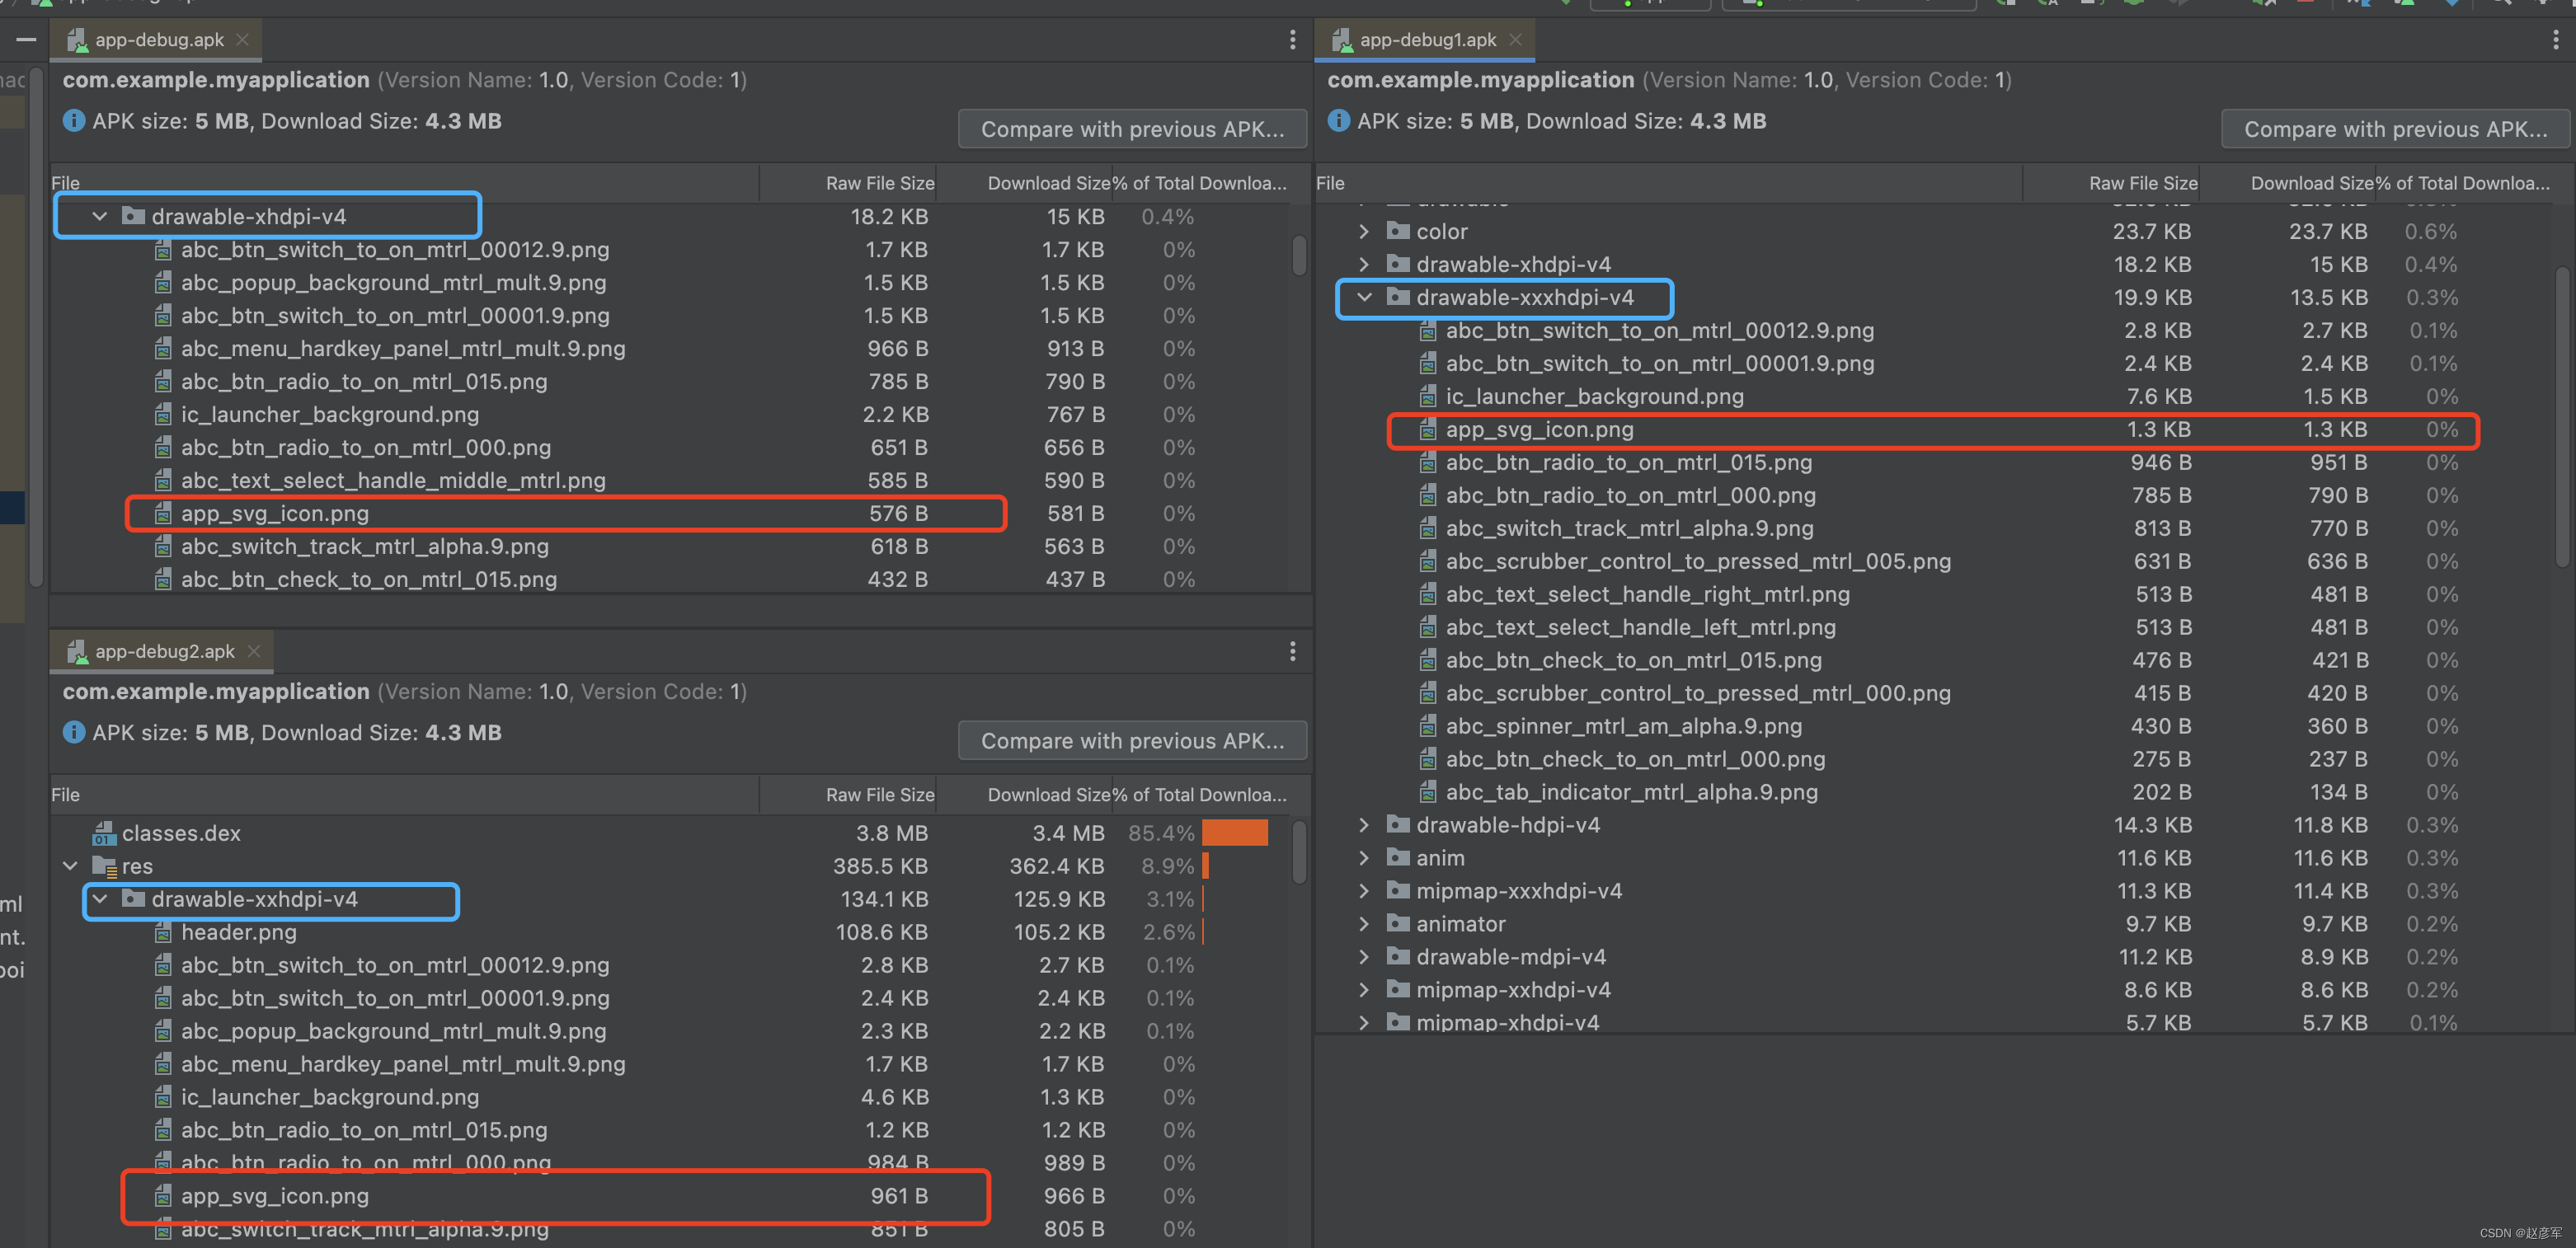Click the drawable-hdpi-v4 folder icon

coord(1398,825)
